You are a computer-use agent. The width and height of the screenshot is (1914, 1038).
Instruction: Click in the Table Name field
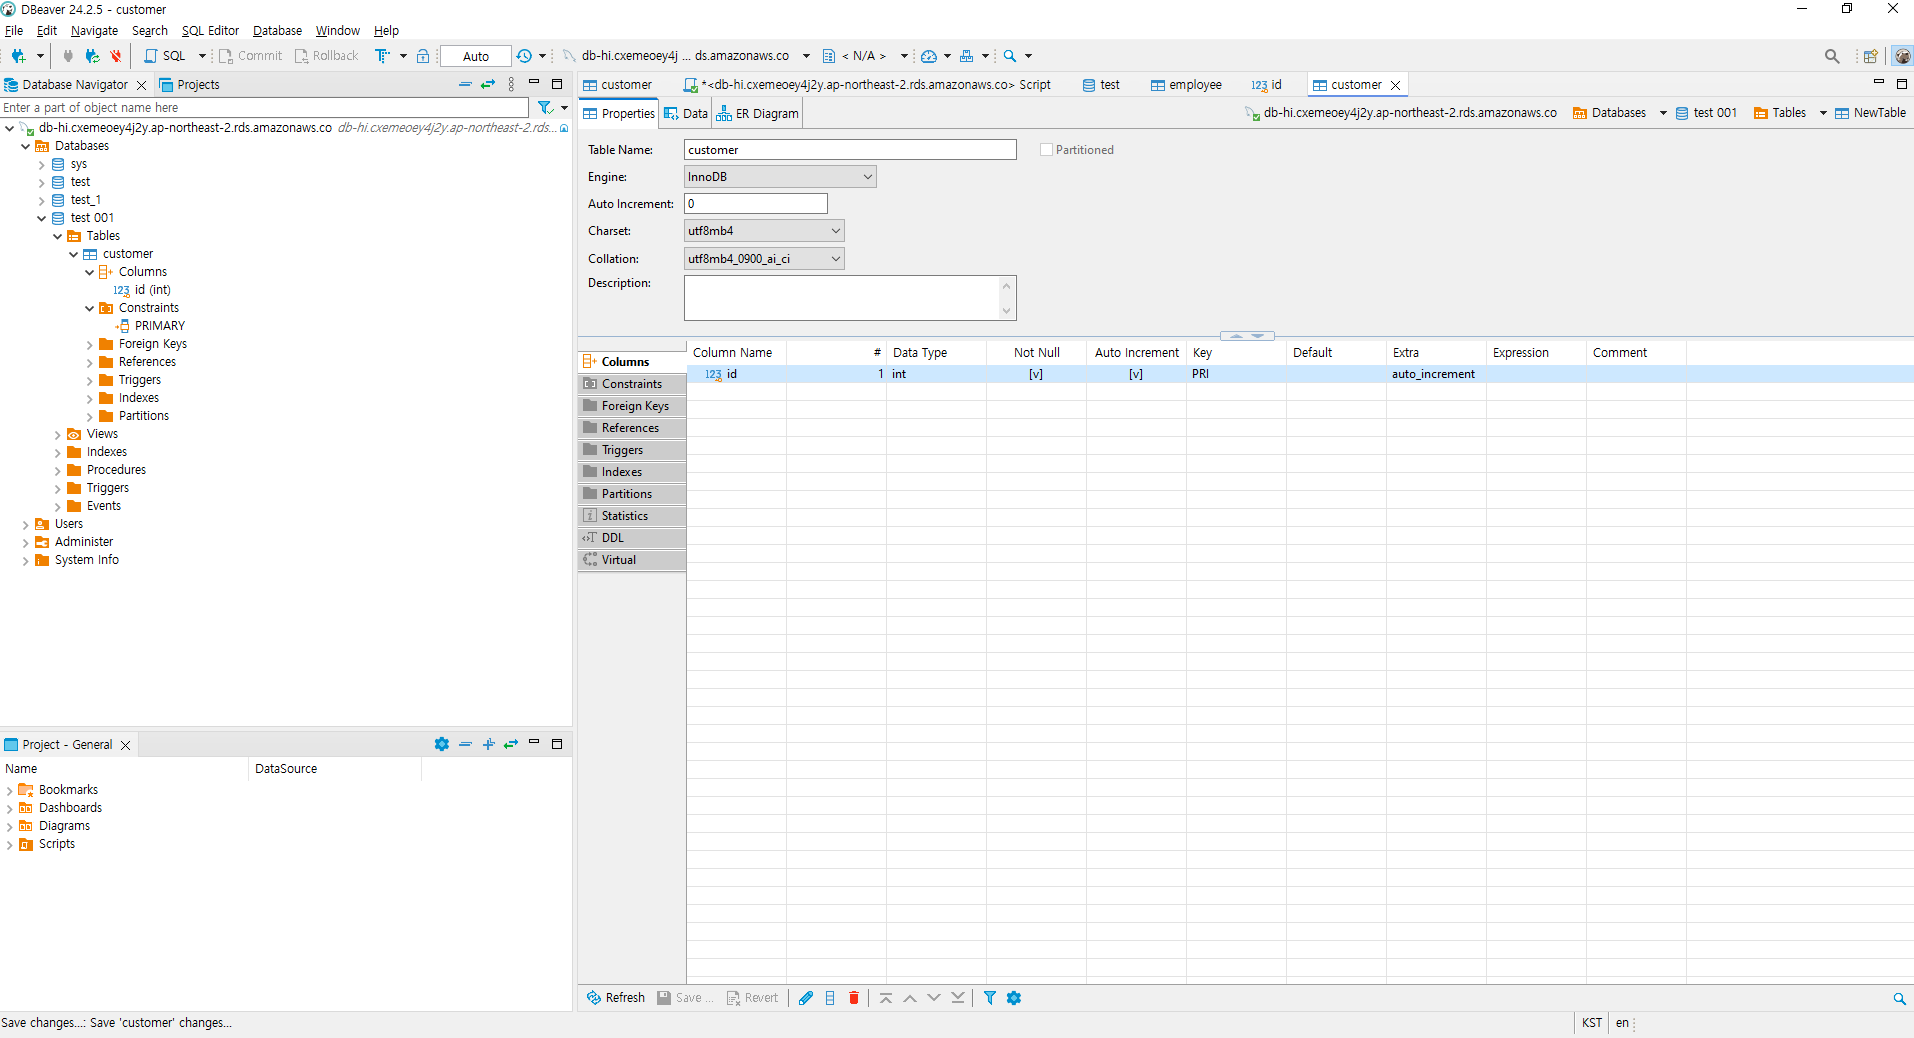pos(850,150)
